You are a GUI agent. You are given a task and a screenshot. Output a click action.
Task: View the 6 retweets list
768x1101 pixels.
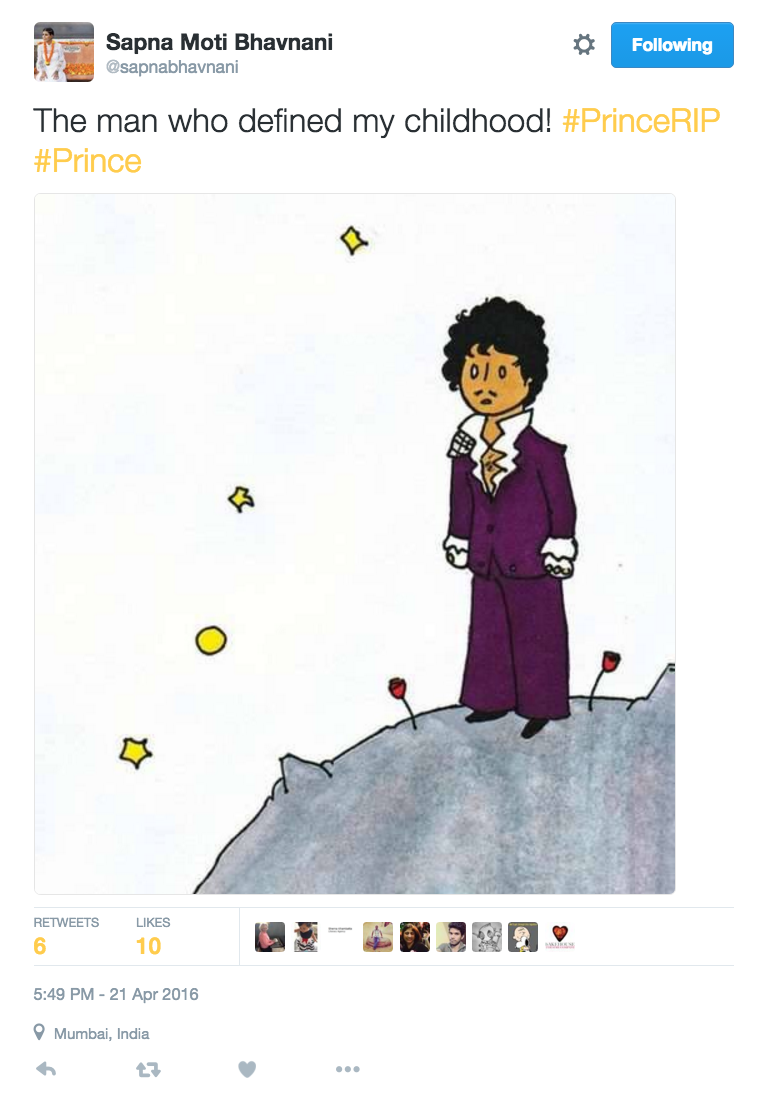(x=66, y=937)
